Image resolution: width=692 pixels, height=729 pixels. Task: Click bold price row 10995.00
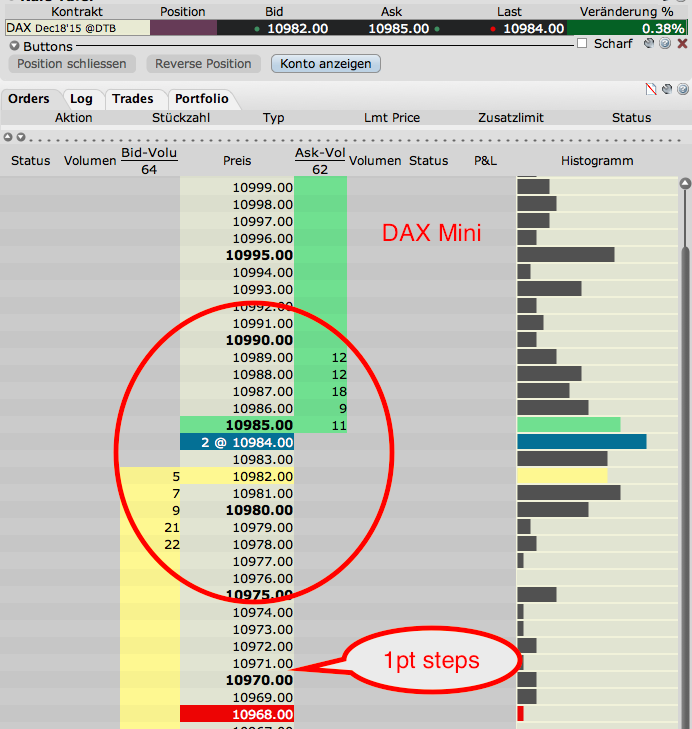(260, 255)
